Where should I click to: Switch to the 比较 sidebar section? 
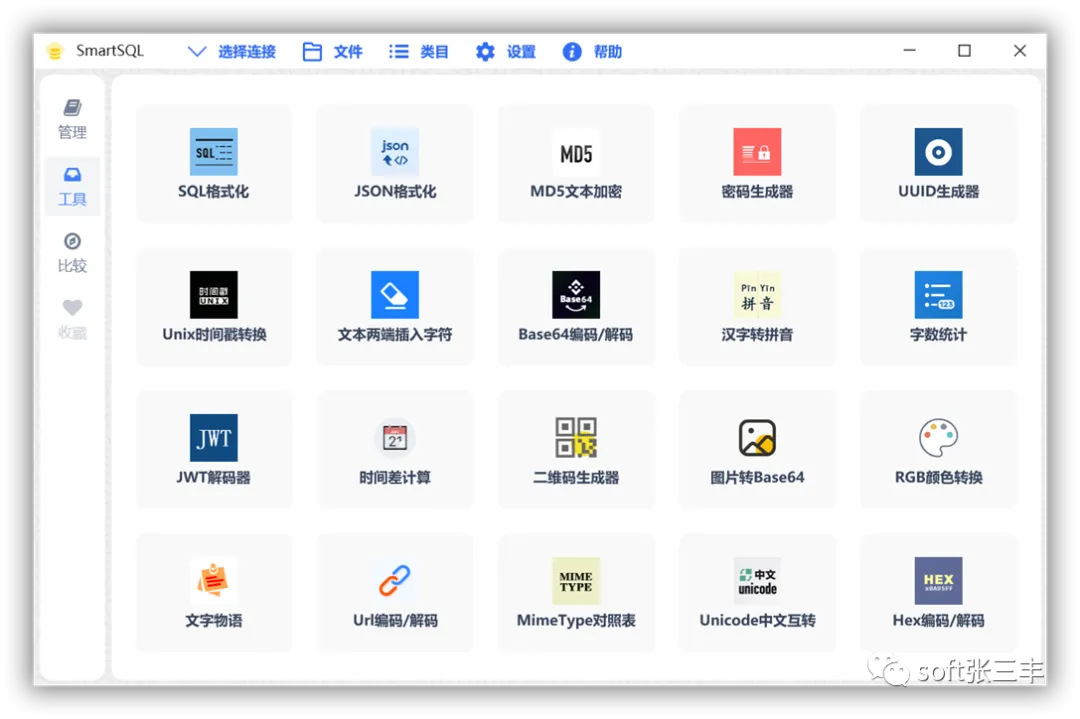pos(72,253)
